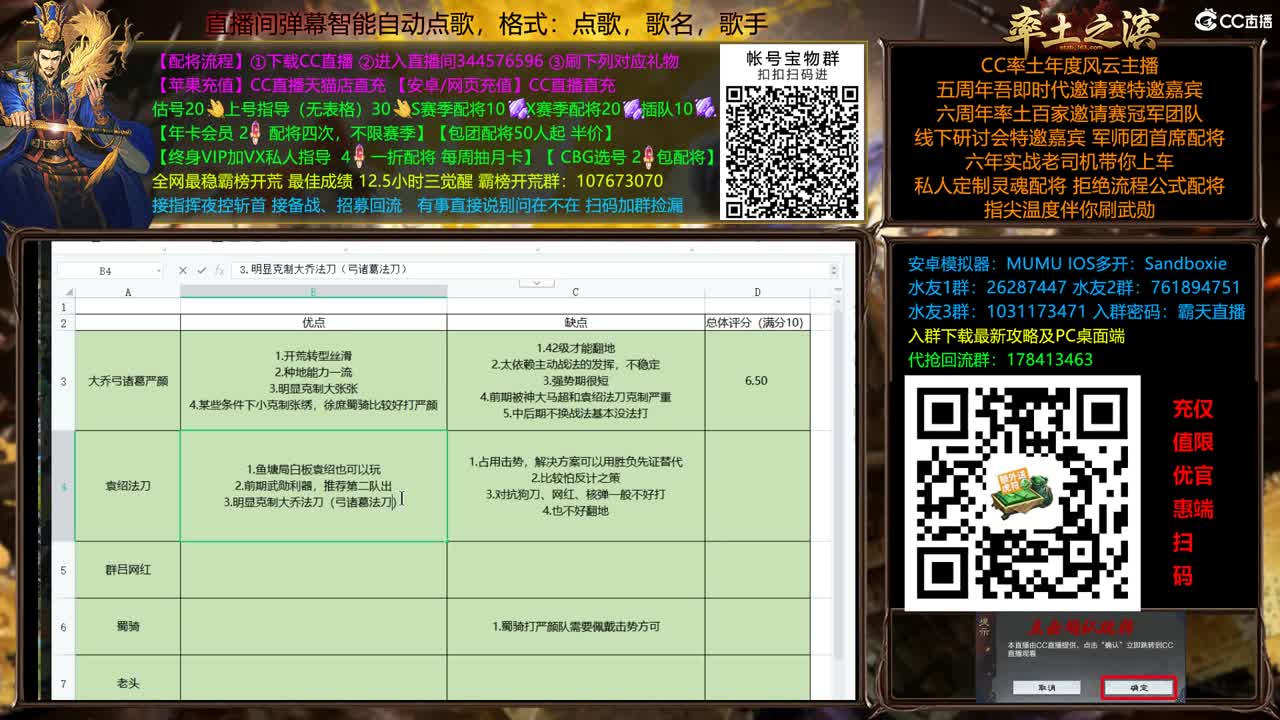1280x720 pixels.
Task: Click the 率土之滨 game logo
Action: (1083, 28)
